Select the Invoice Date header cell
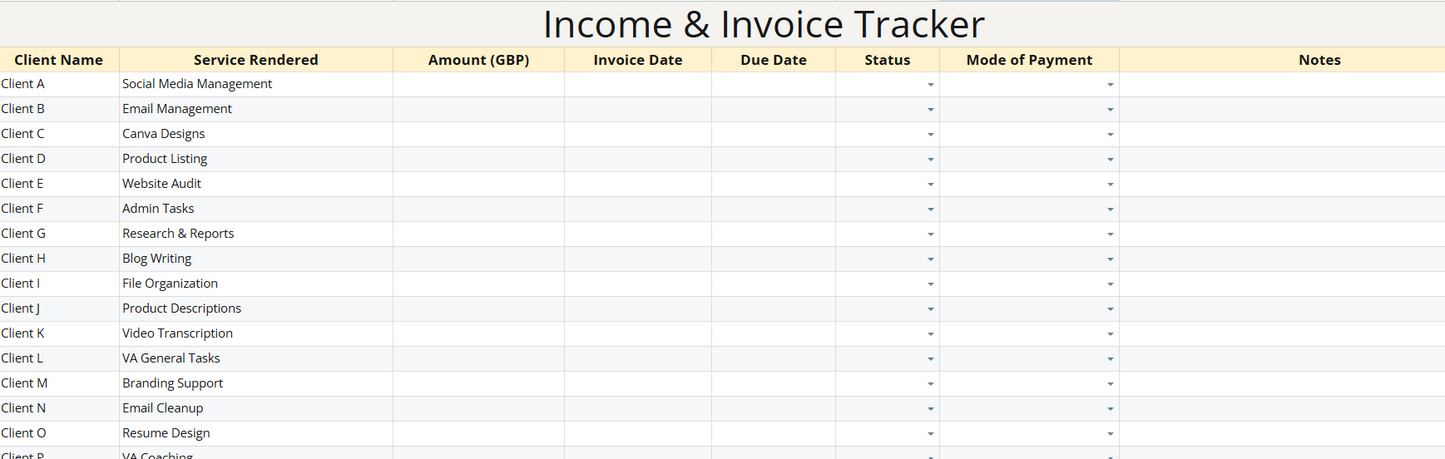 coord(638,60)
